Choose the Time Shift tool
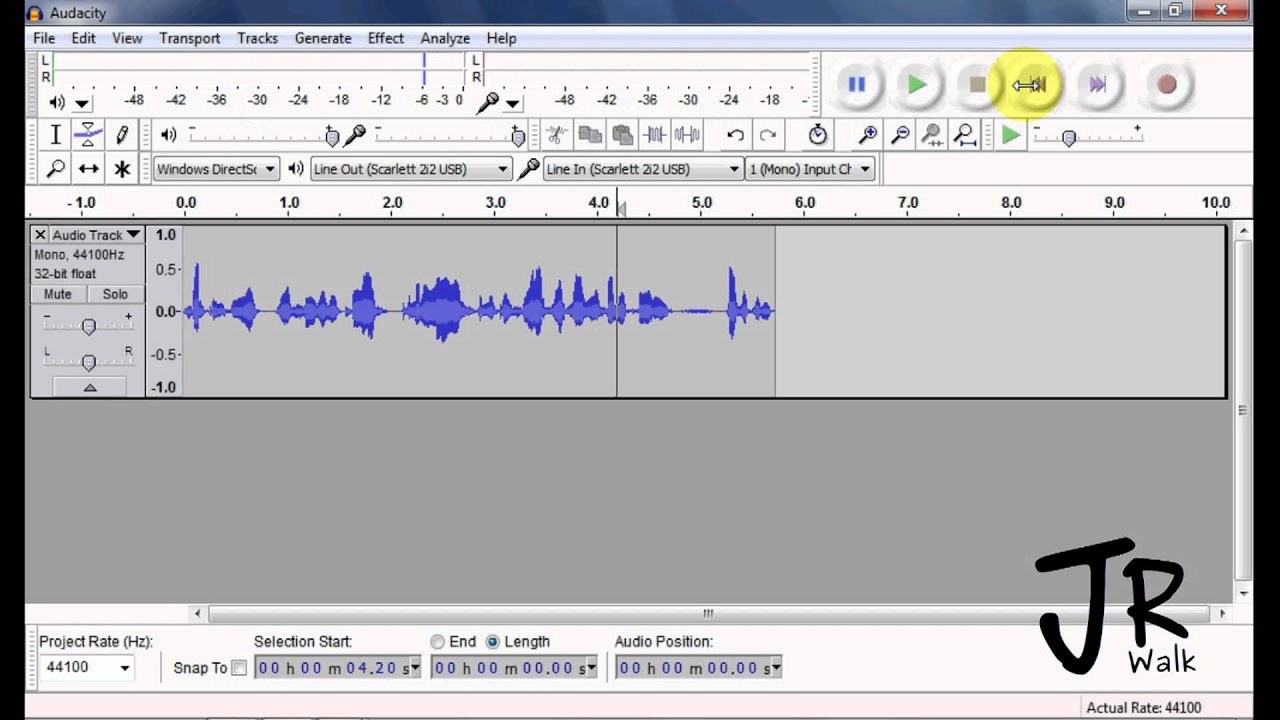Screen dimensions: 1280x720 pos(89,169)
